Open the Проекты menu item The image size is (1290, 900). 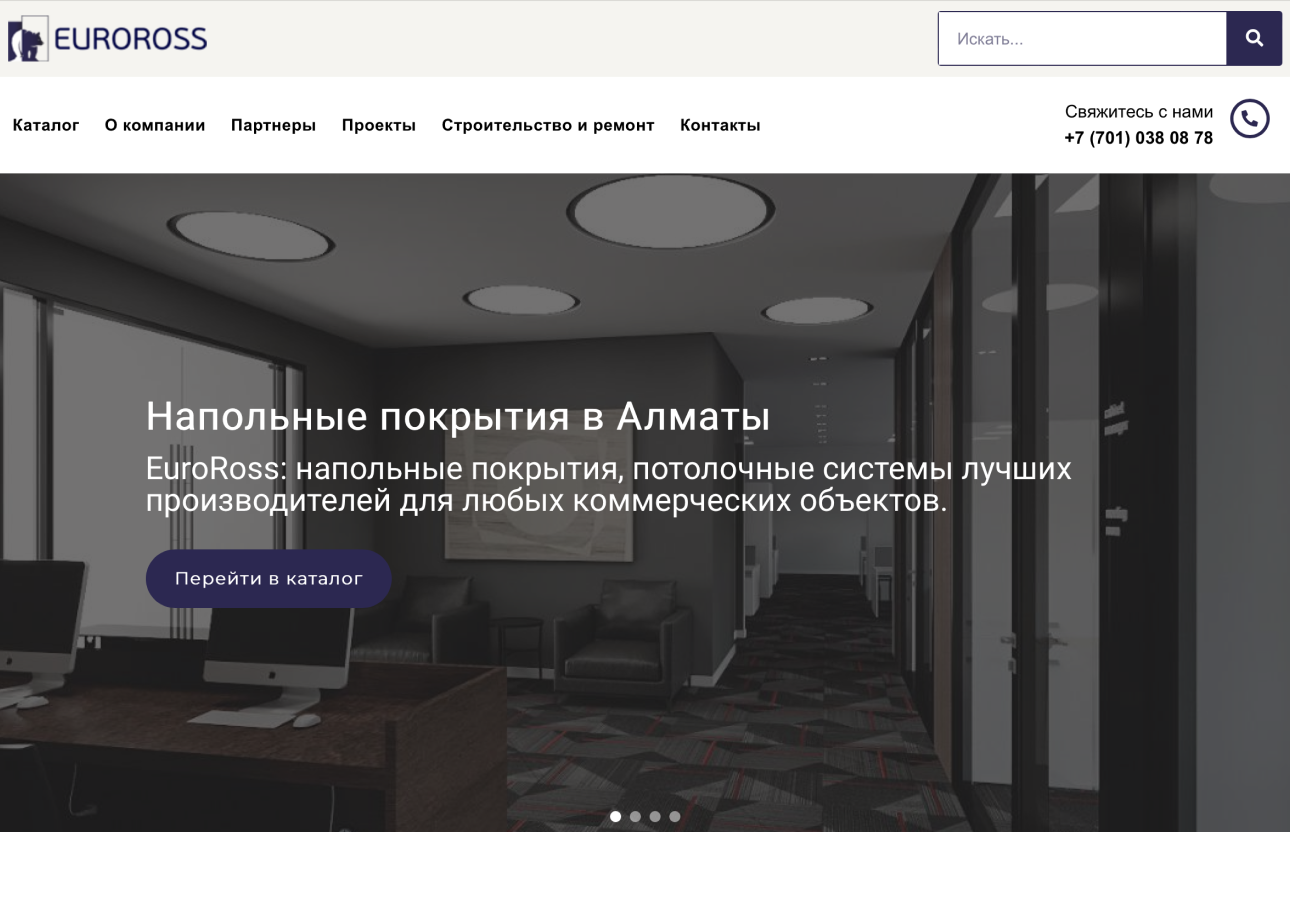tap(379, 125)
